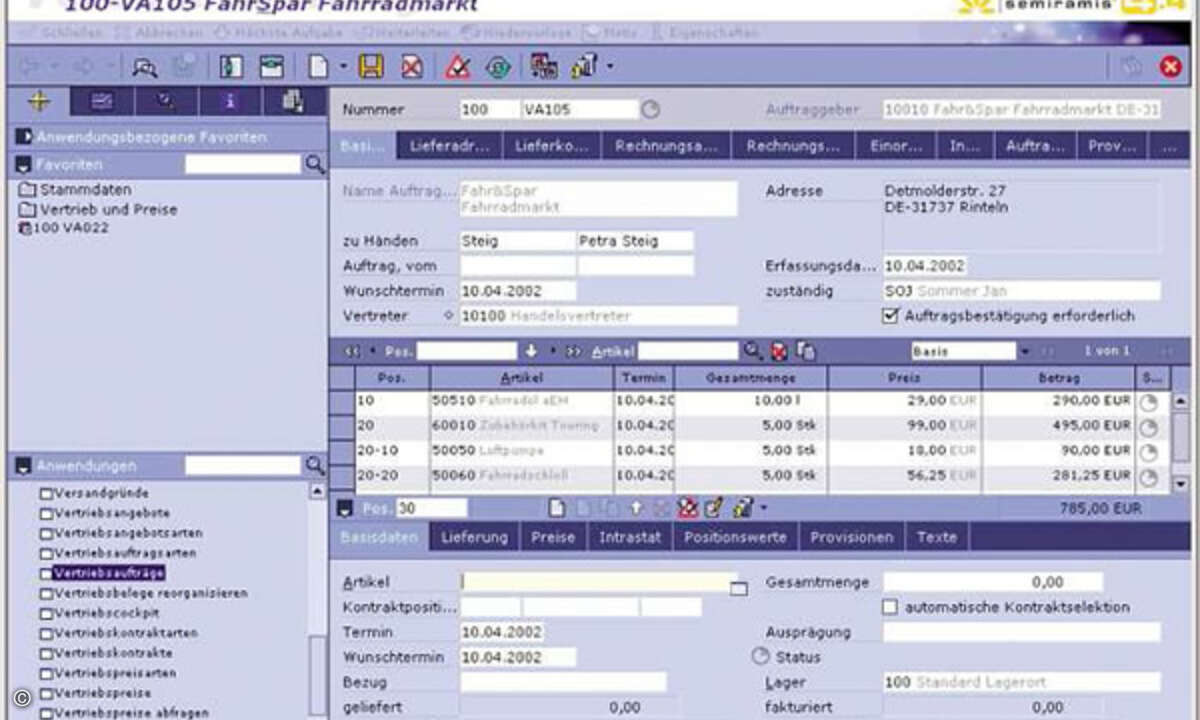Click status clock icon in row 20-20

[1149, 476]
